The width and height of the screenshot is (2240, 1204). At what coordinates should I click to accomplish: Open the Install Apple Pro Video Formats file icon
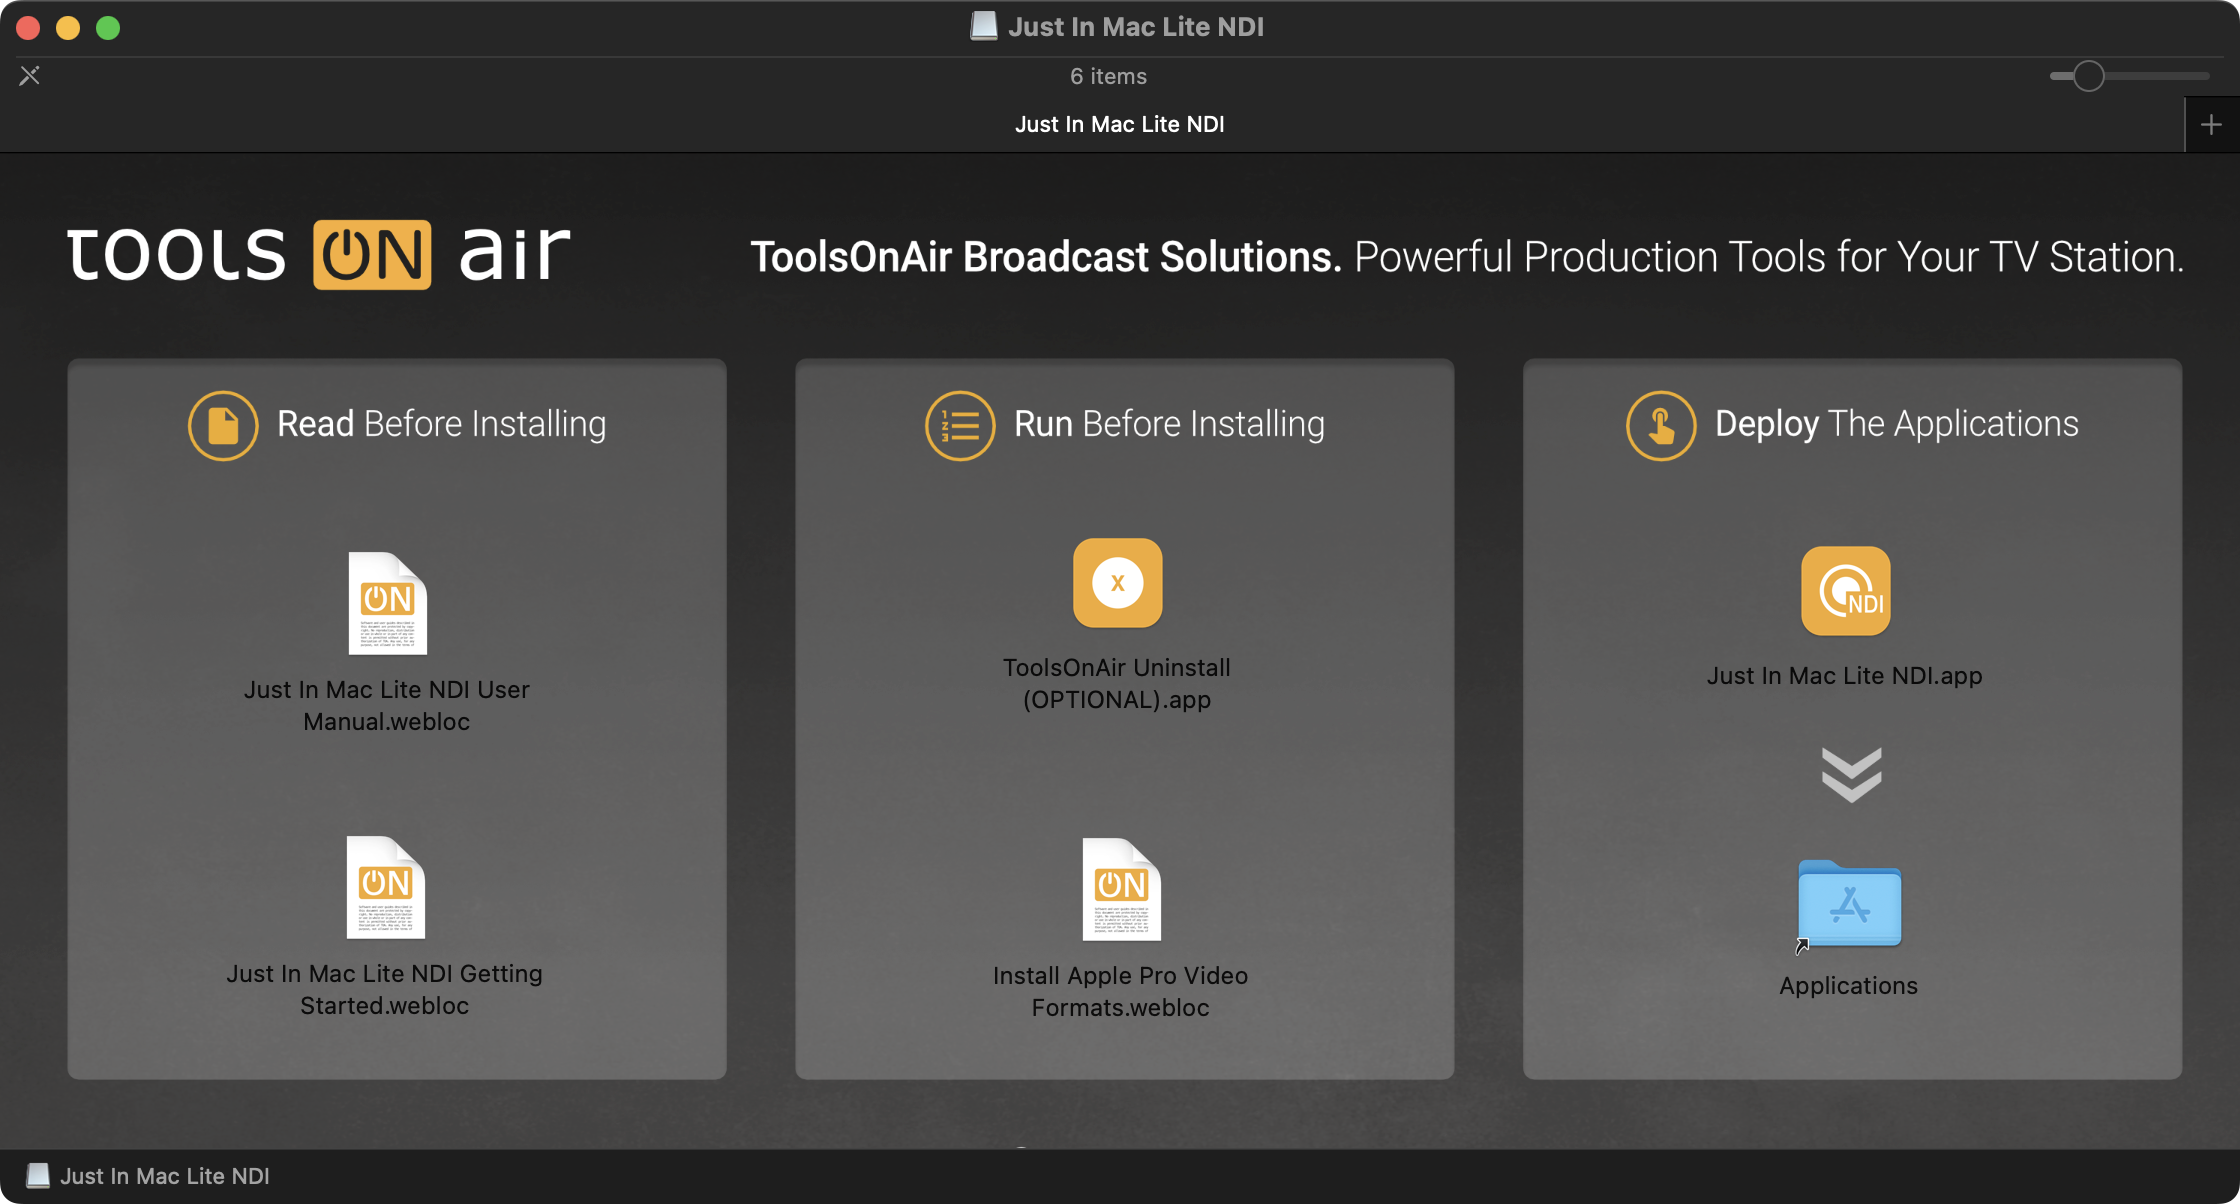(x=1121, y=889)
